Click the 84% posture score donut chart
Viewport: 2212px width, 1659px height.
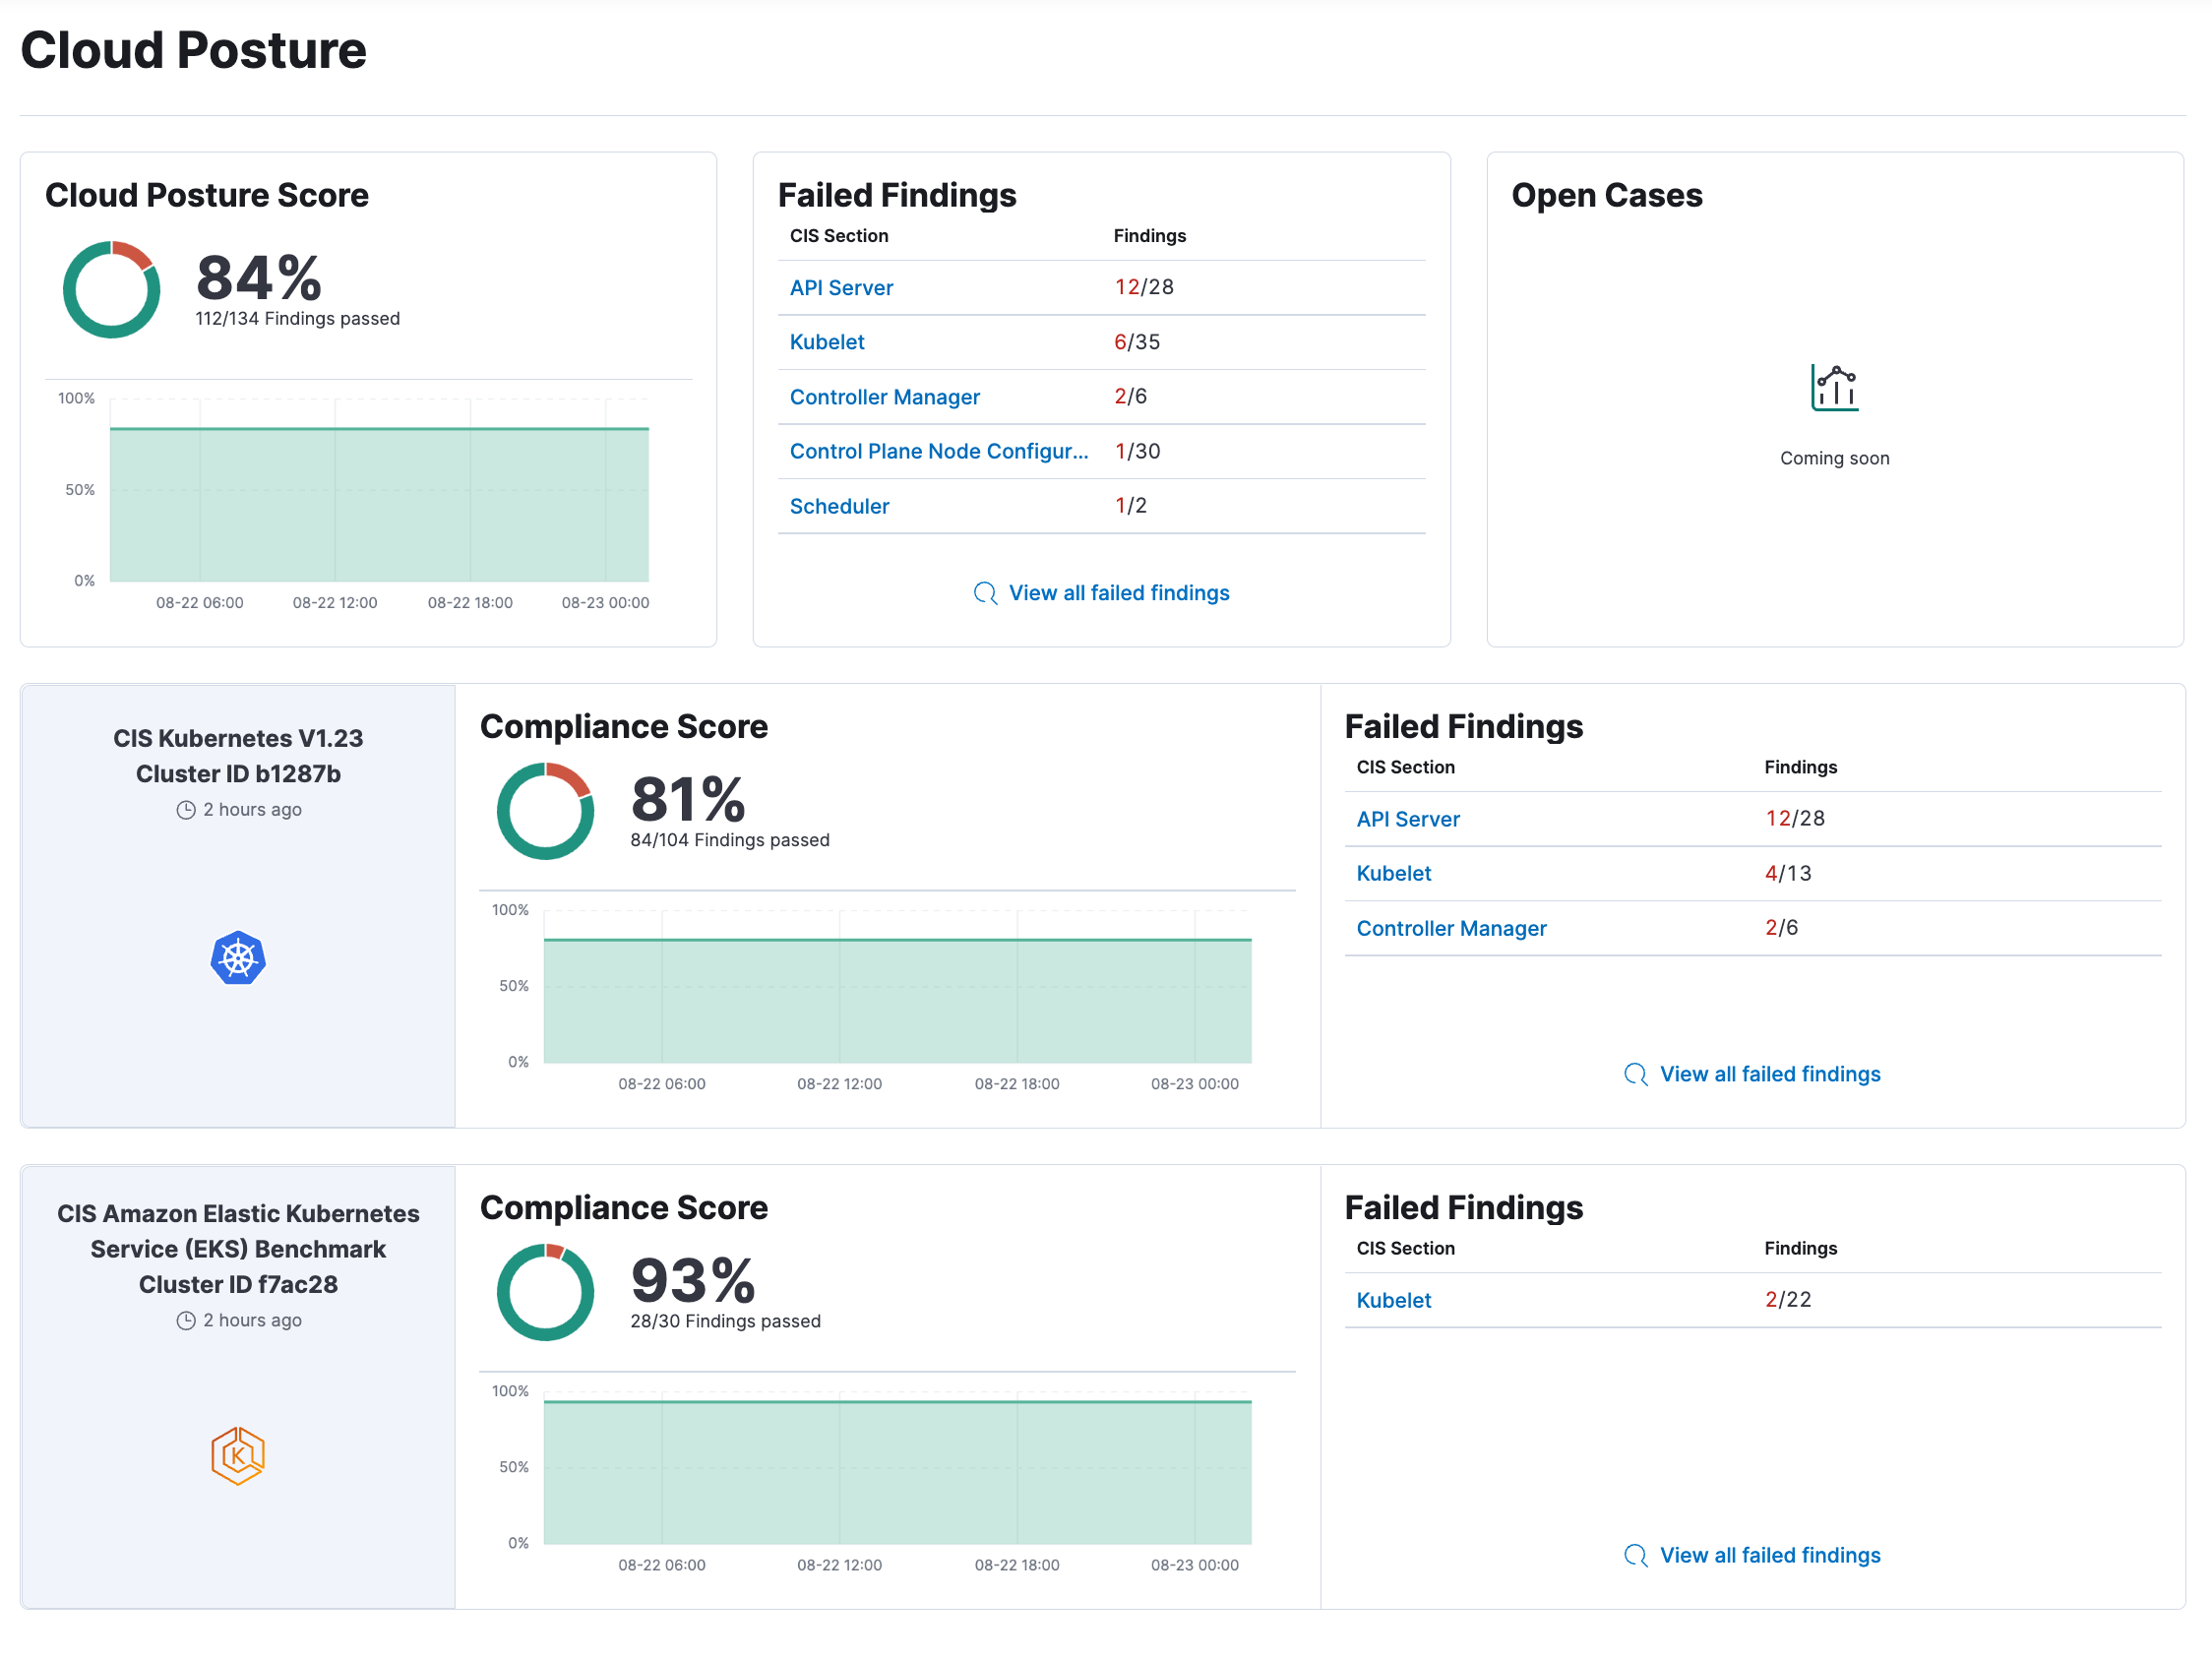click(x=111, y=289)
